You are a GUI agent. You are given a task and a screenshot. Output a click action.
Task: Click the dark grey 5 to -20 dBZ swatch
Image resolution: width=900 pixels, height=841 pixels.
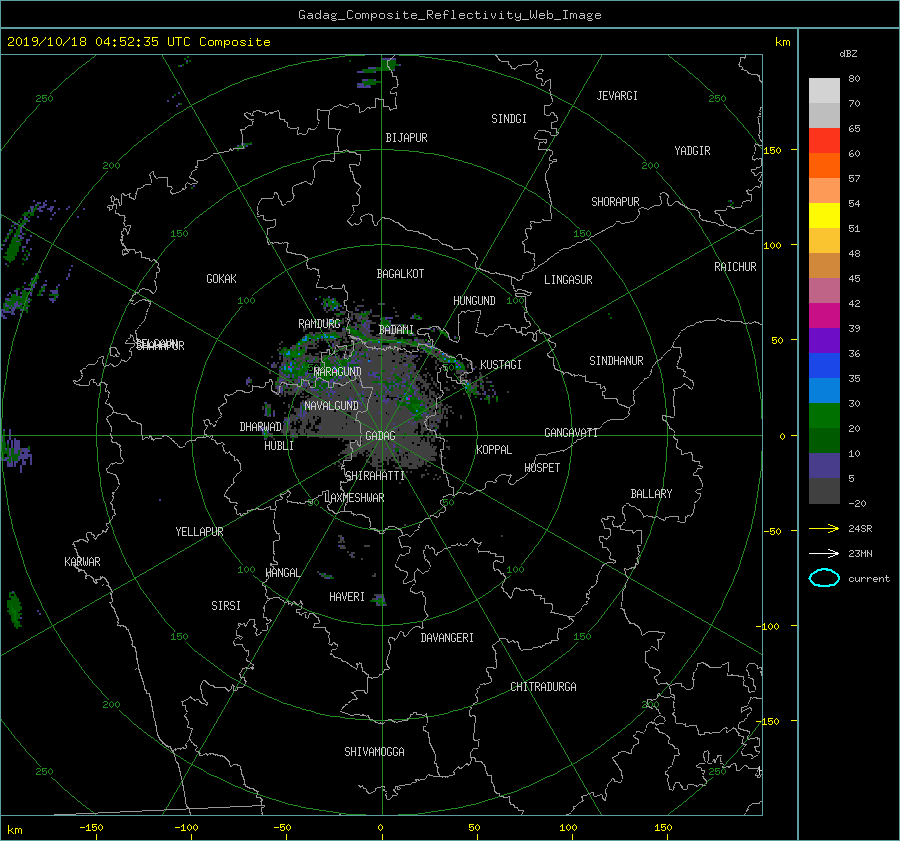point(824,491)
